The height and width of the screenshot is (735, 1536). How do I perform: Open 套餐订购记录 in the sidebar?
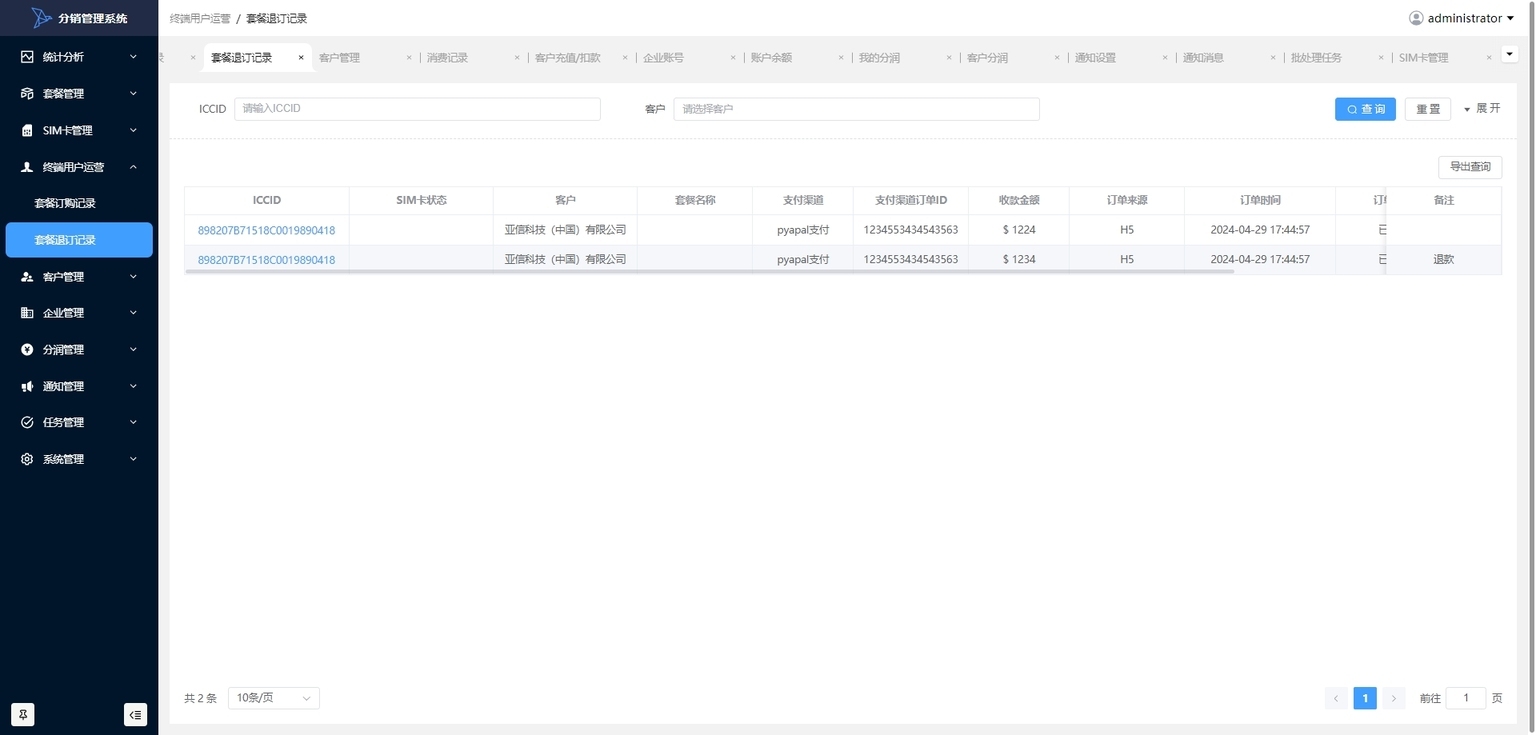(x=65, y=204)
